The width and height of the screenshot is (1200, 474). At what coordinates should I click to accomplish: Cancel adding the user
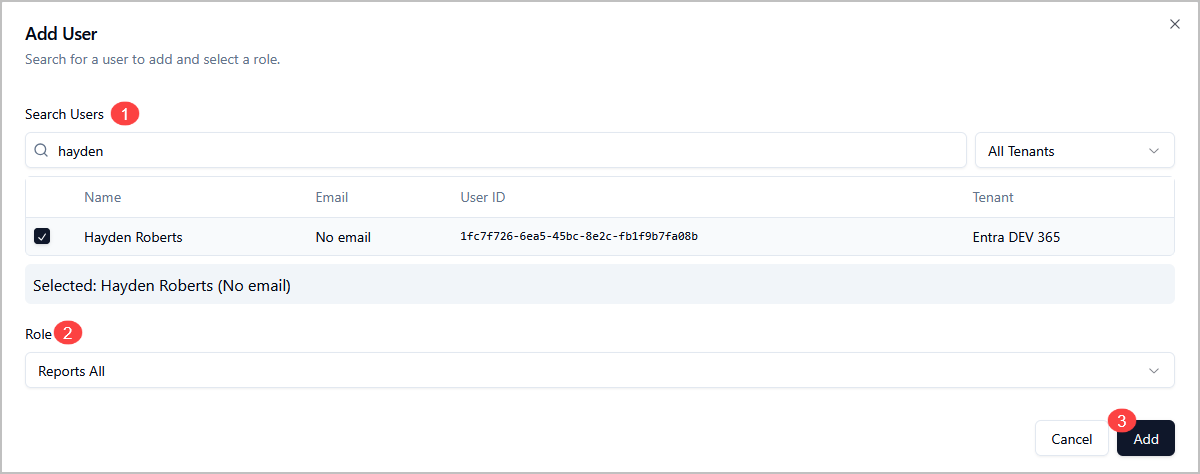(1071, 439)
